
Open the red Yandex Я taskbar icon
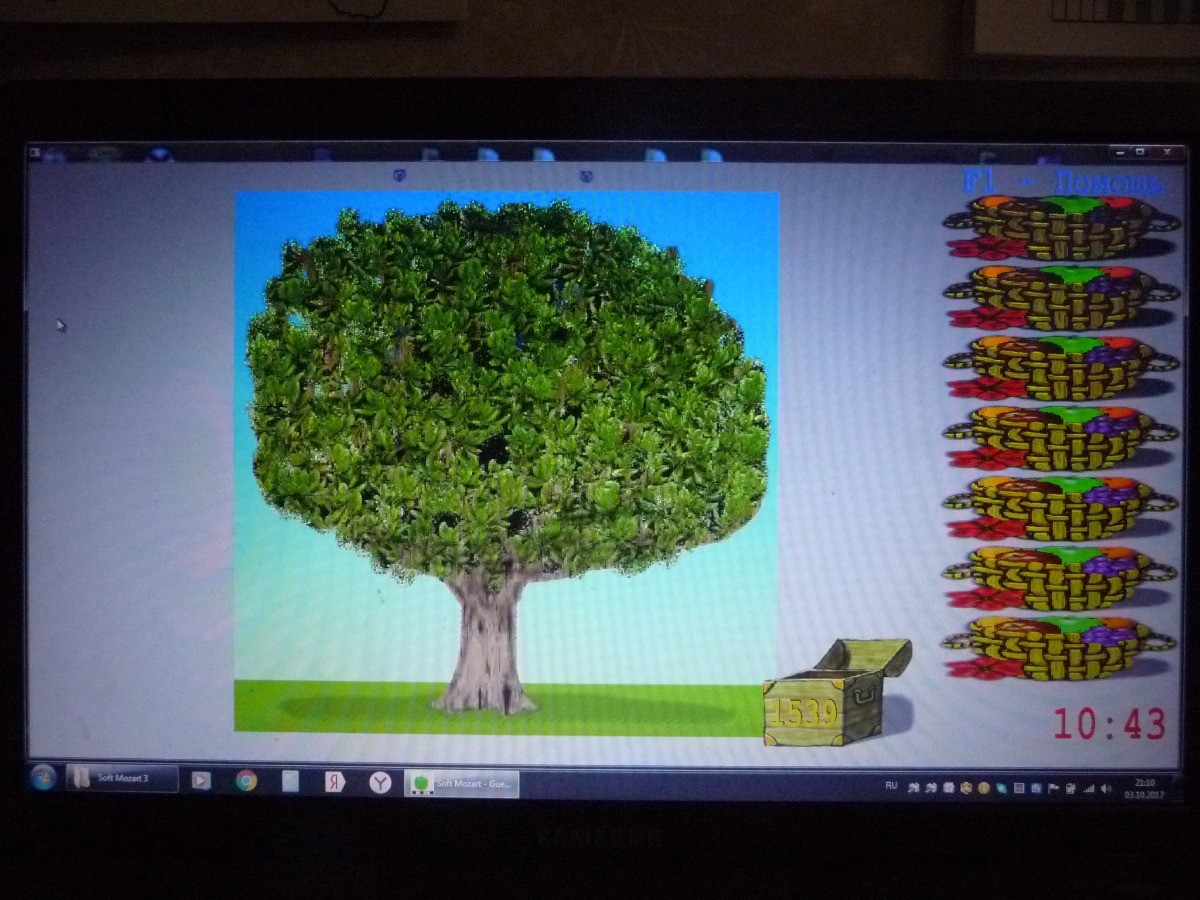(x=335, y=782)
